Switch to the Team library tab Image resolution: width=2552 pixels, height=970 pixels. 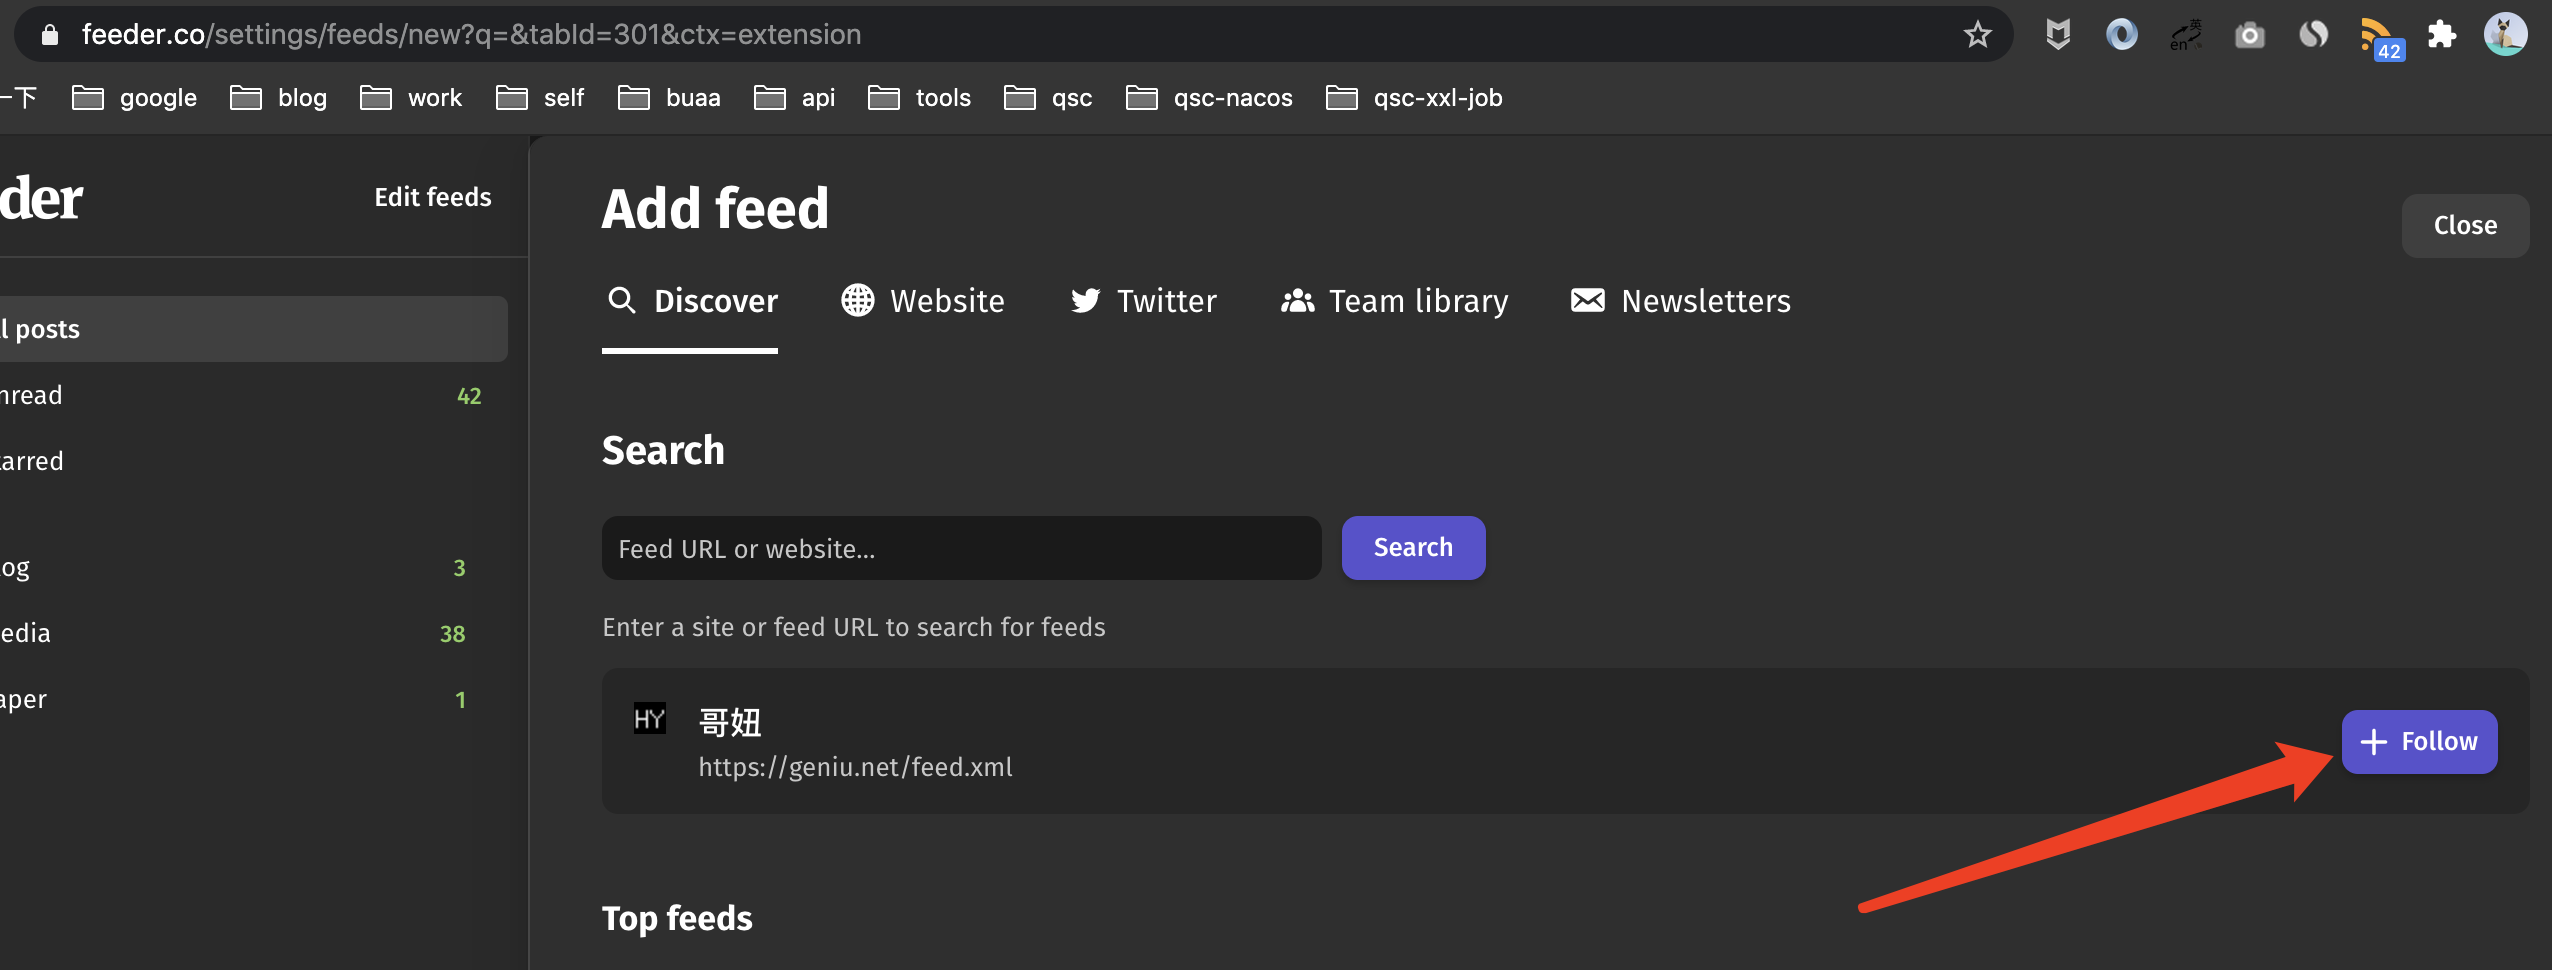[1394, 302]
